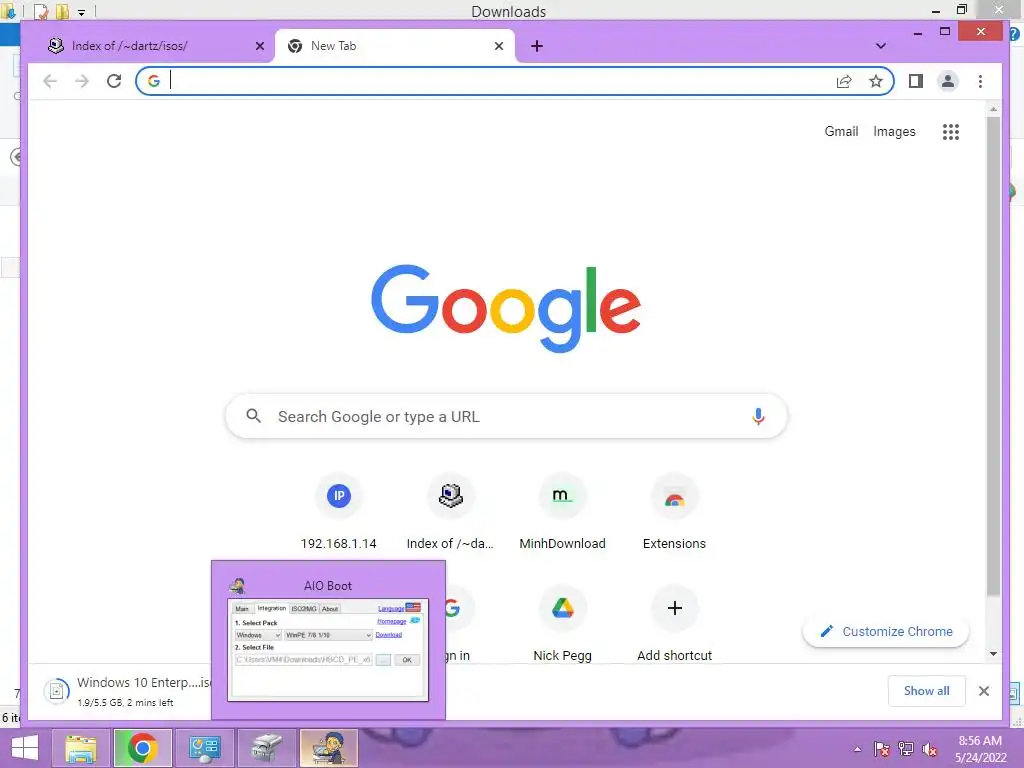This screenshot has height=768, width=1024.
Task: Start voice search with the microphone
Action: pos(758,417)
